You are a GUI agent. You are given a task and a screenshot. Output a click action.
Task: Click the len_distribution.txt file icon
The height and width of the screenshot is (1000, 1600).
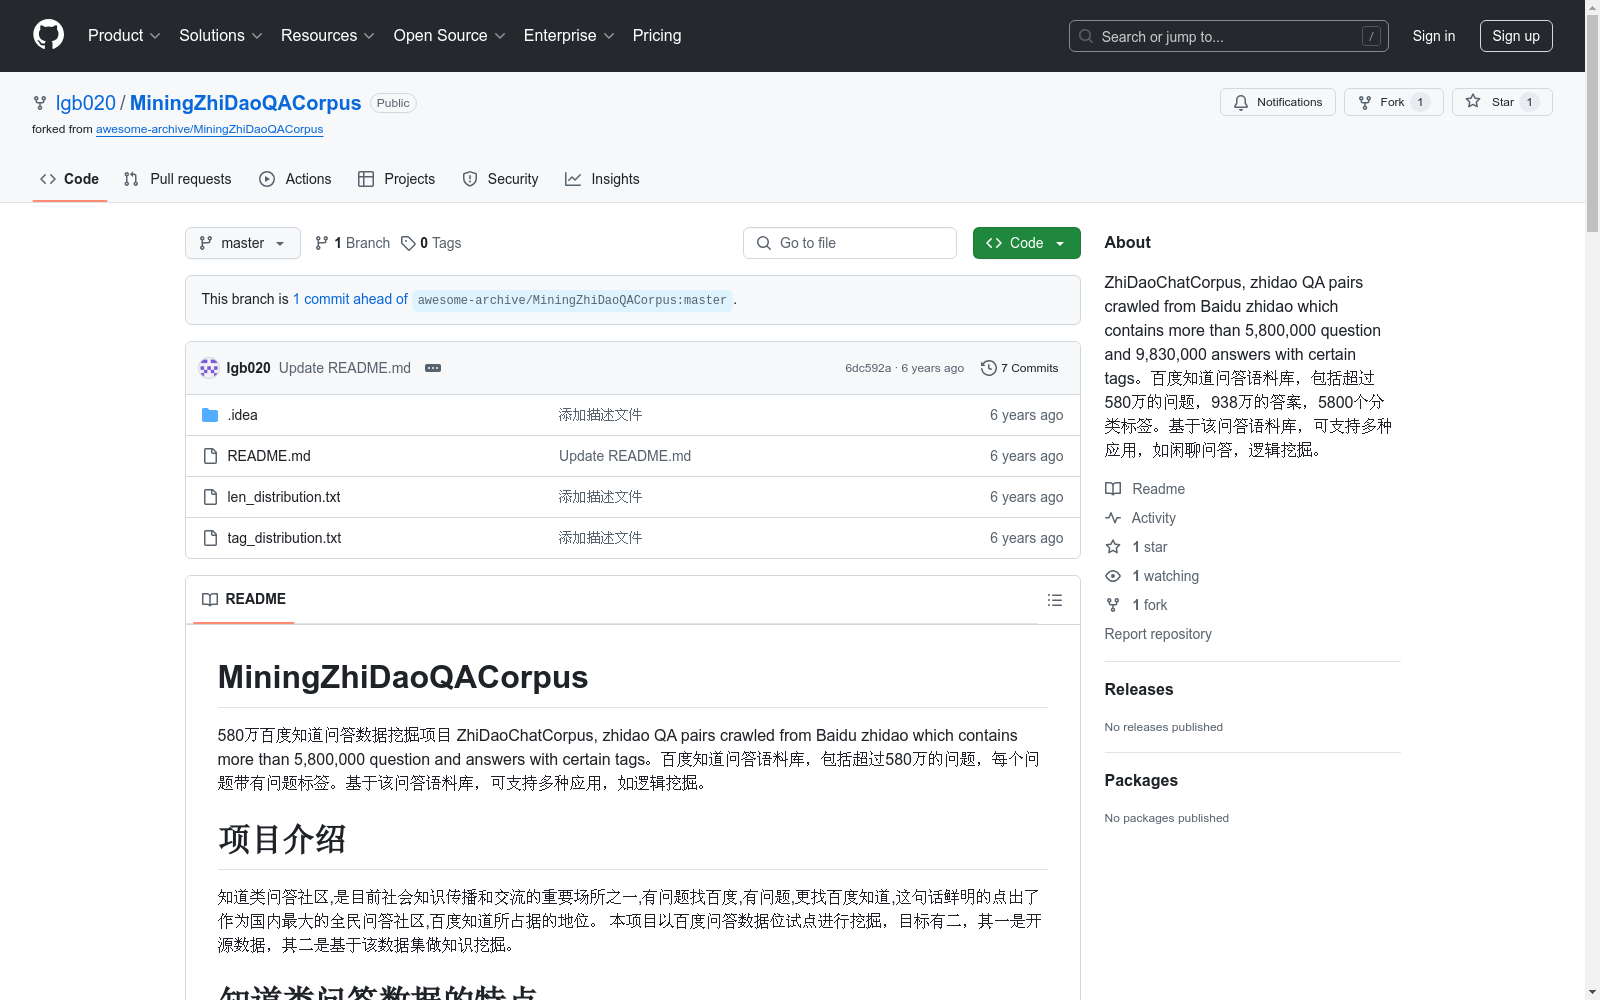coord(210,497)
